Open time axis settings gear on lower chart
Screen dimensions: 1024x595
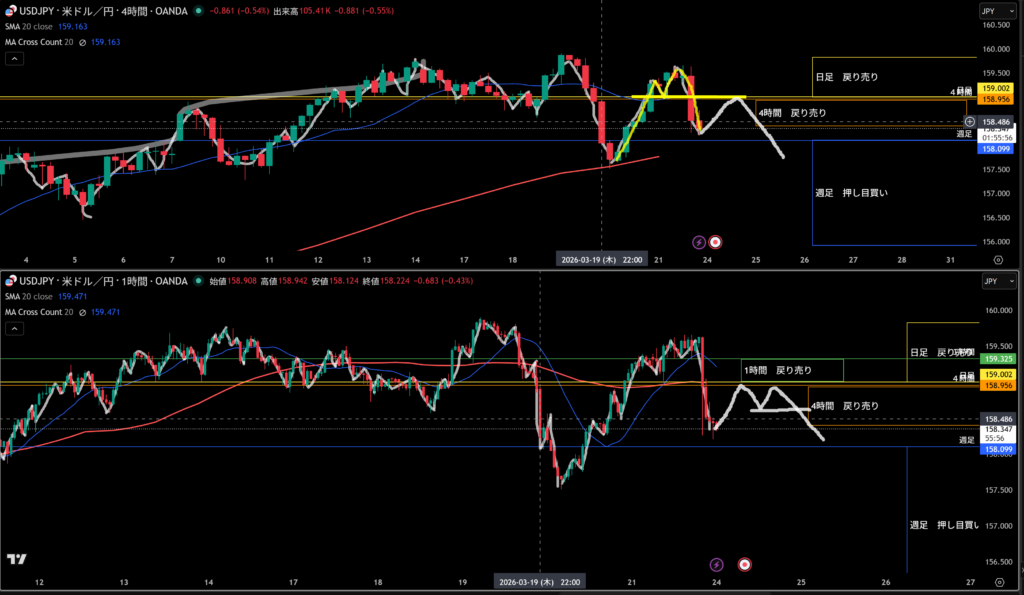997,581
